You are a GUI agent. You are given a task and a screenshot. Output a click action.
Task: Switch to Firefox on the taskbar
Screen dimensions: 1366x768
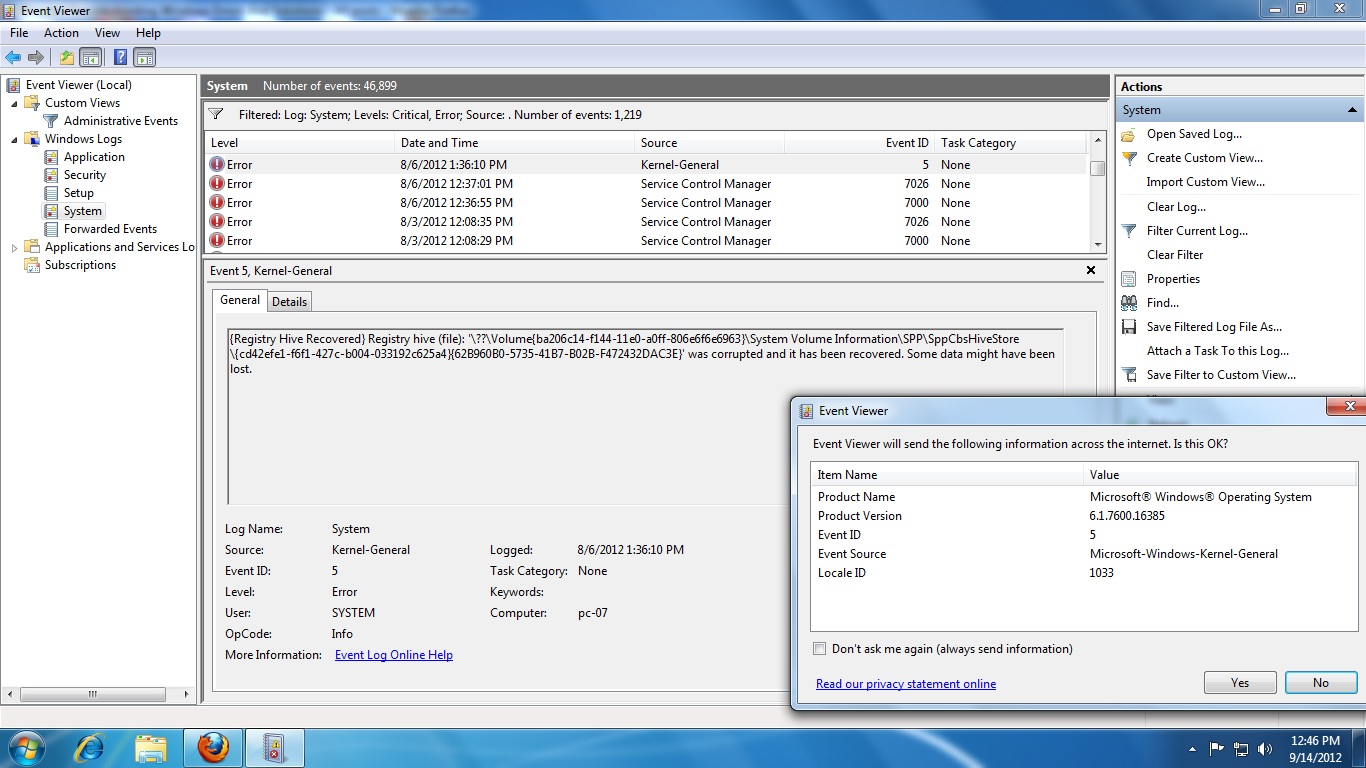pyautogui.click(x=212, y=747)
